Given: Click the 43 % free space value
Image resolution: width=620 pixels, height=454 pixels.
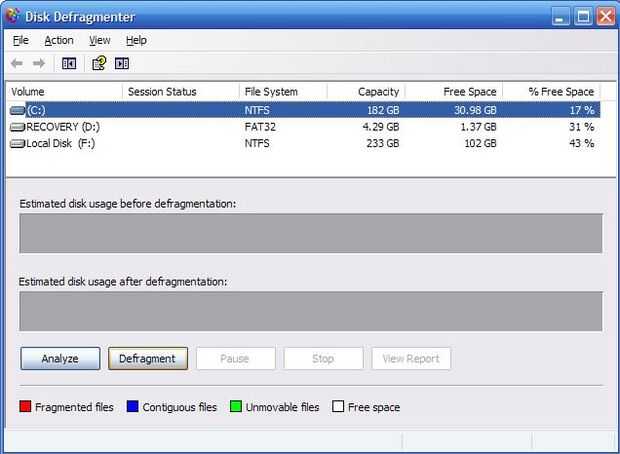Looking at the screenshot, I should point(582,144).
